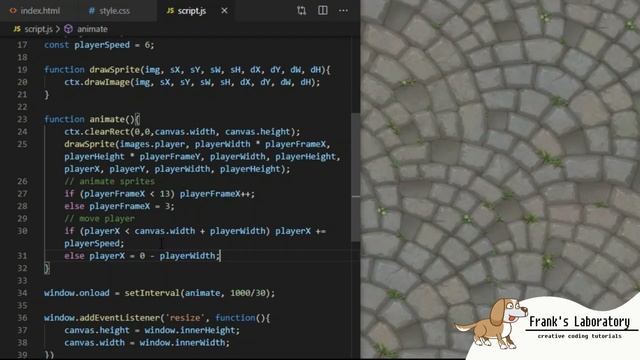
Task: Click the '// animate sprites' comment
Action: (109, 181)
